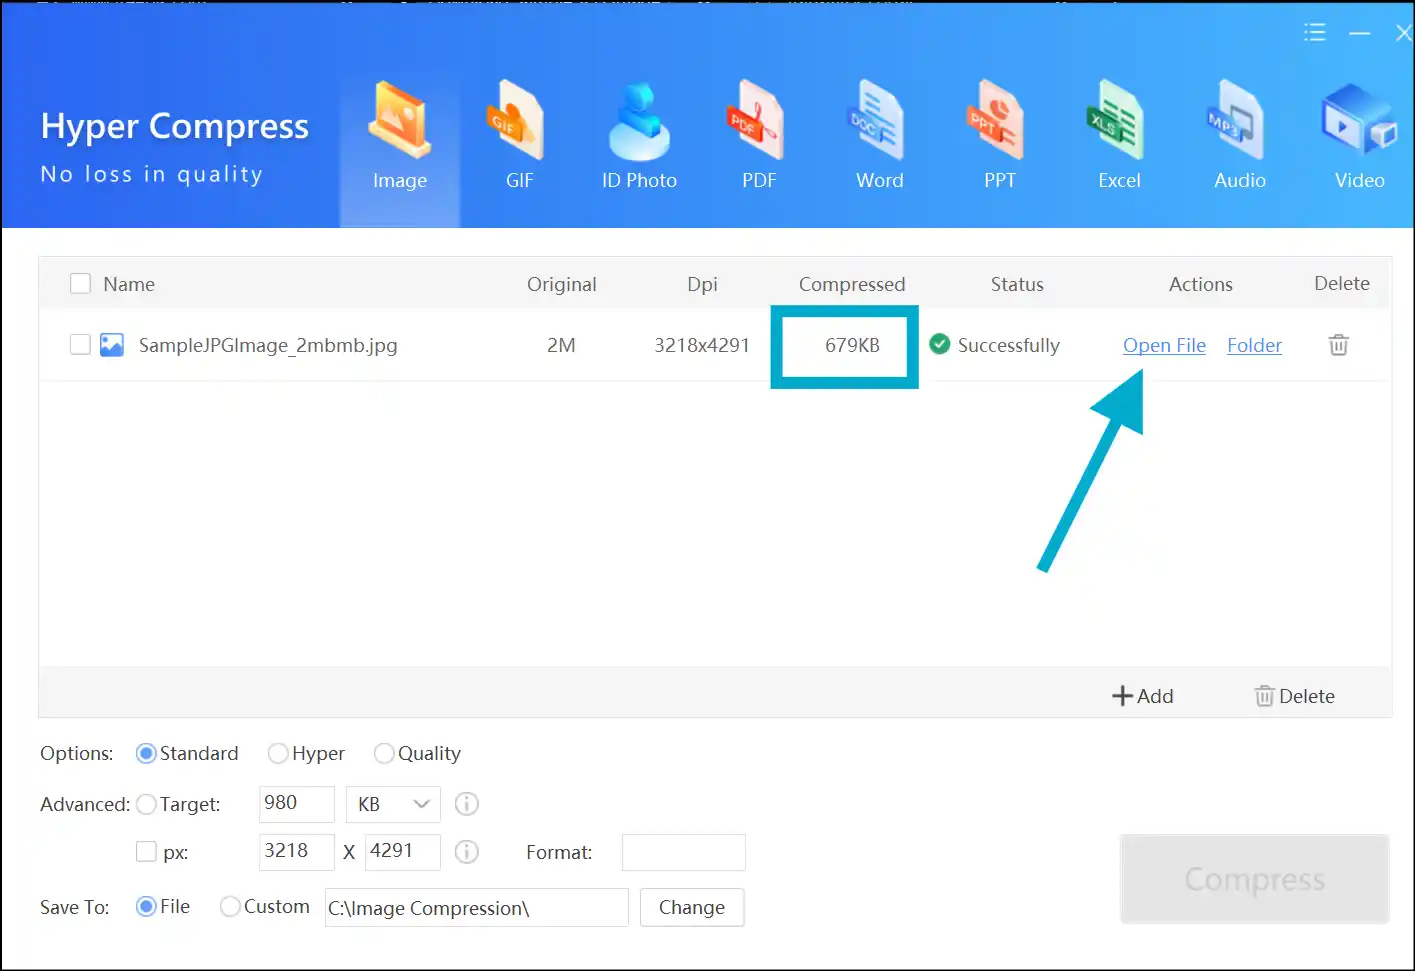Image resolution: width=1415 pixels, height=971 pixels.
Task: Click the Original column header
Action: (562, 284)
